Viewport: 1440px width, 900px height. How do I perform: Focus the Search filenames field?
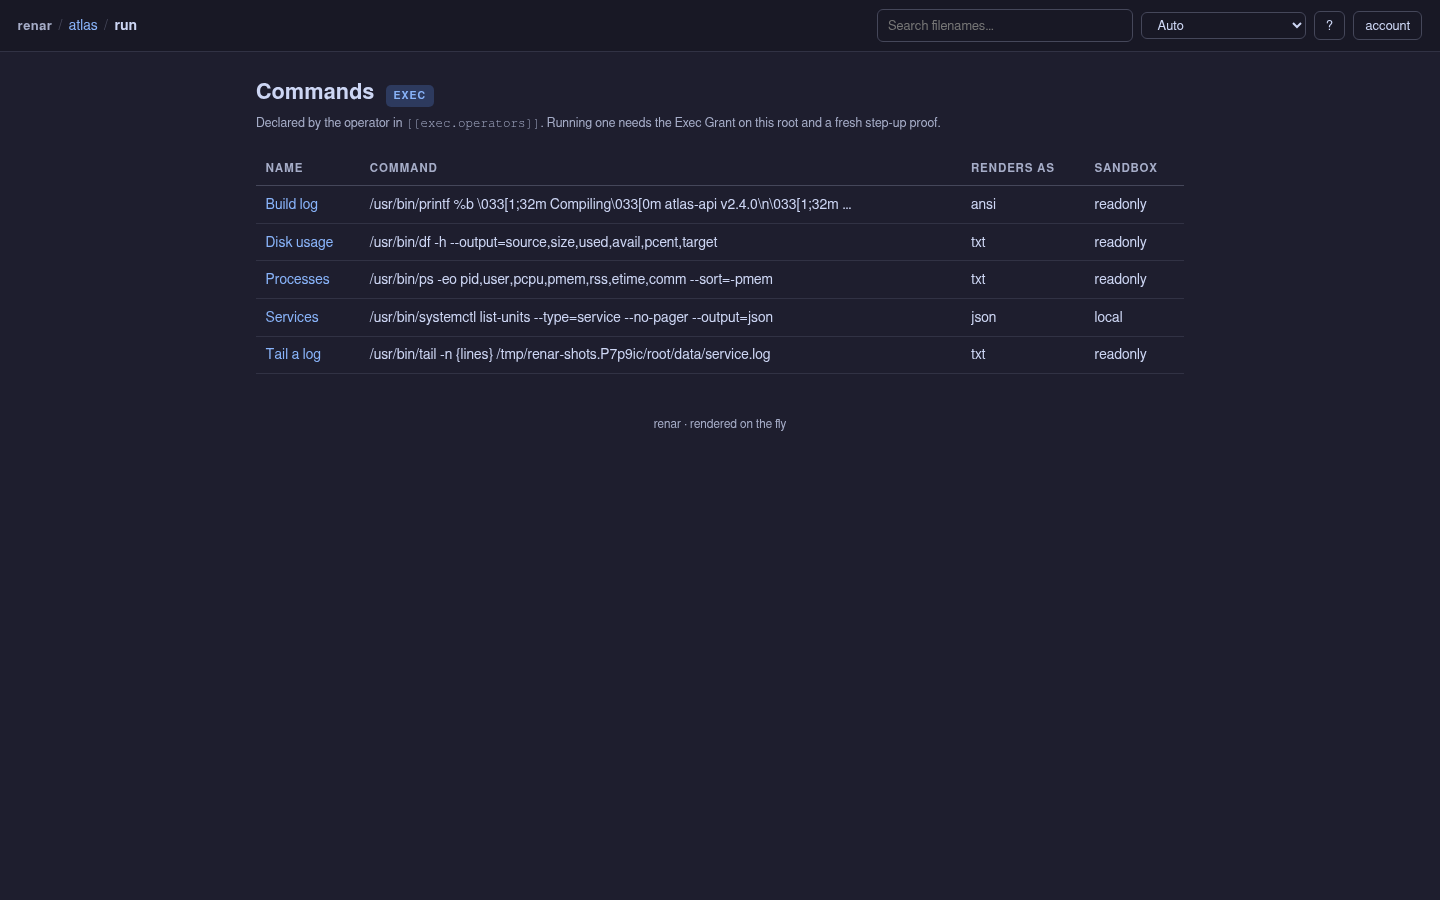point(1004,25)
